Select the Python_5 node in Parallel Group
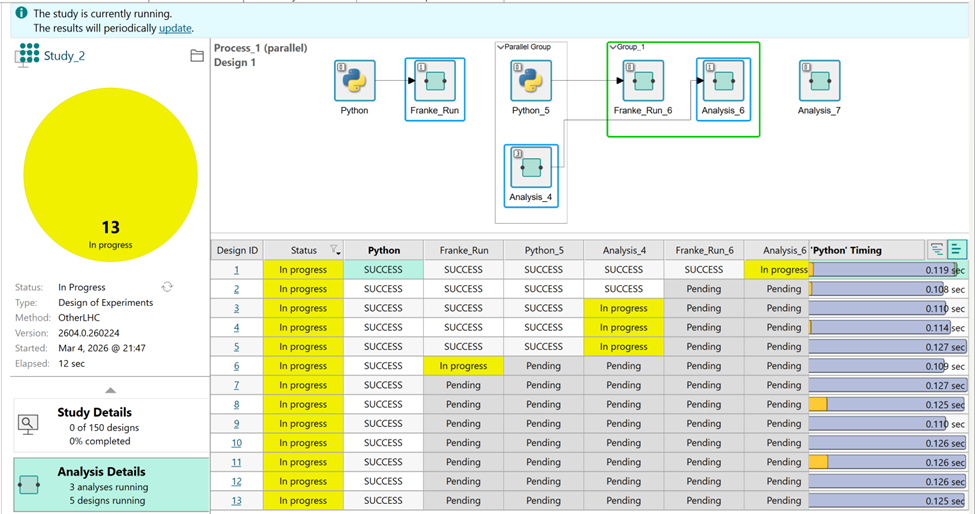Screen dimensions: 975x514 [530, 81]
